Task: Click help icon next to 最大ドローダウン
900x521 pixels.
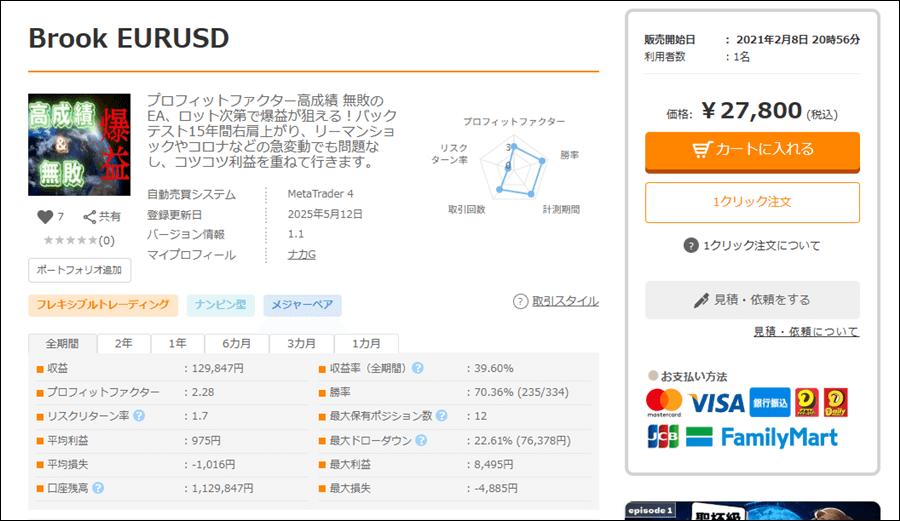Action: [x=421, y=440]
